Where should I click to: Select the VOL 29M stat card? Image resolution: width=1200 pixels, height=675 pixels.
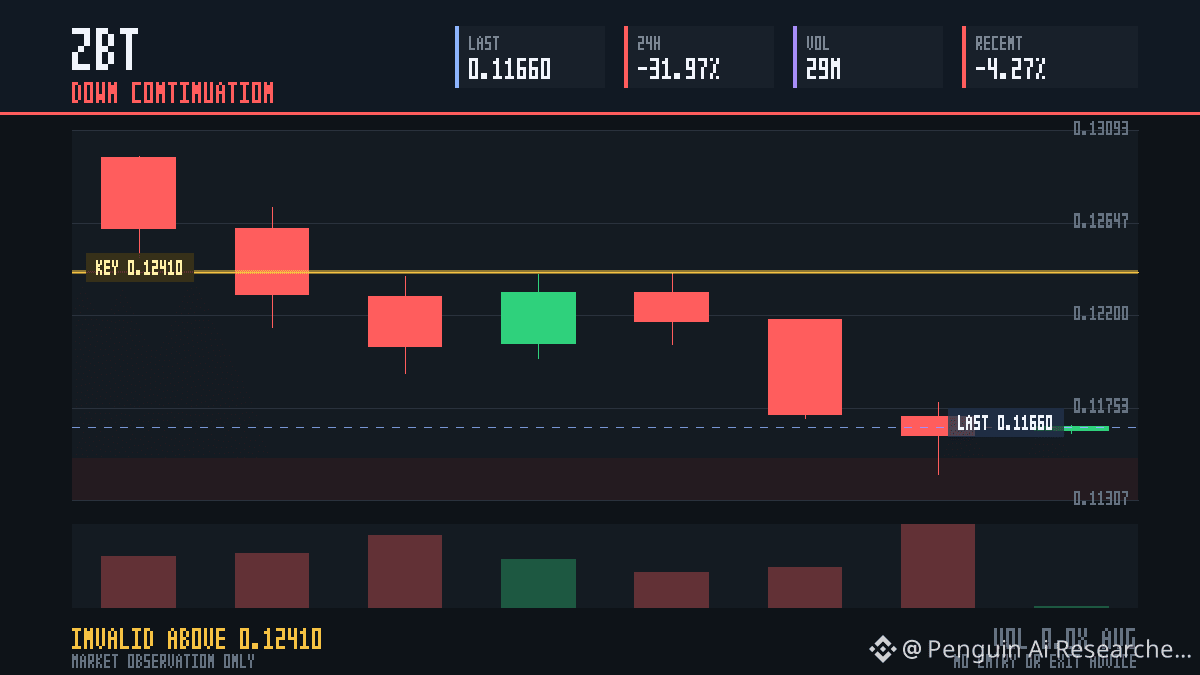(x=868, y=57)
